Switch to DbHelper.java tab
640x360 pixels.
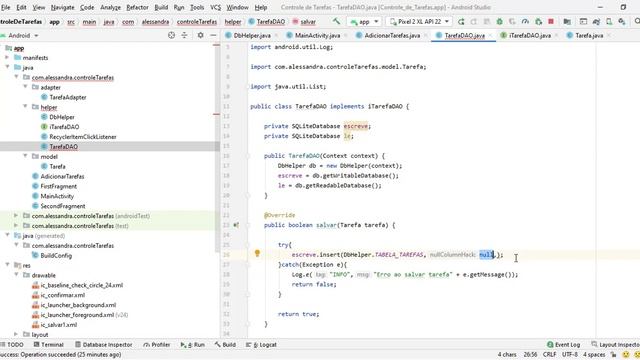pyautogui.click(x=251, y=36)
